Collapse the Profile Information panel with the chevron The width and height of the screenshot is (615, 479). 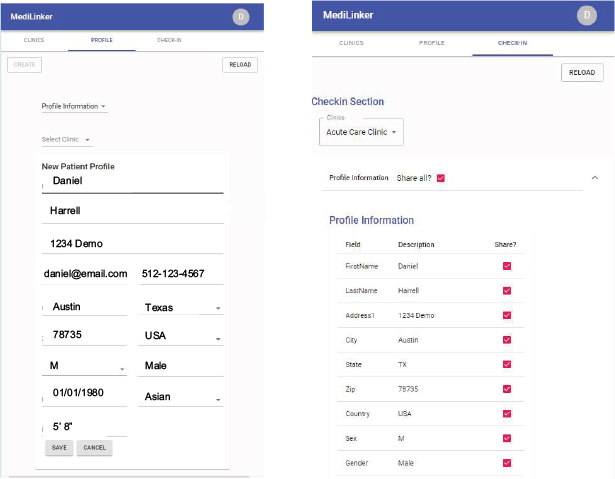tap(596, 177)
